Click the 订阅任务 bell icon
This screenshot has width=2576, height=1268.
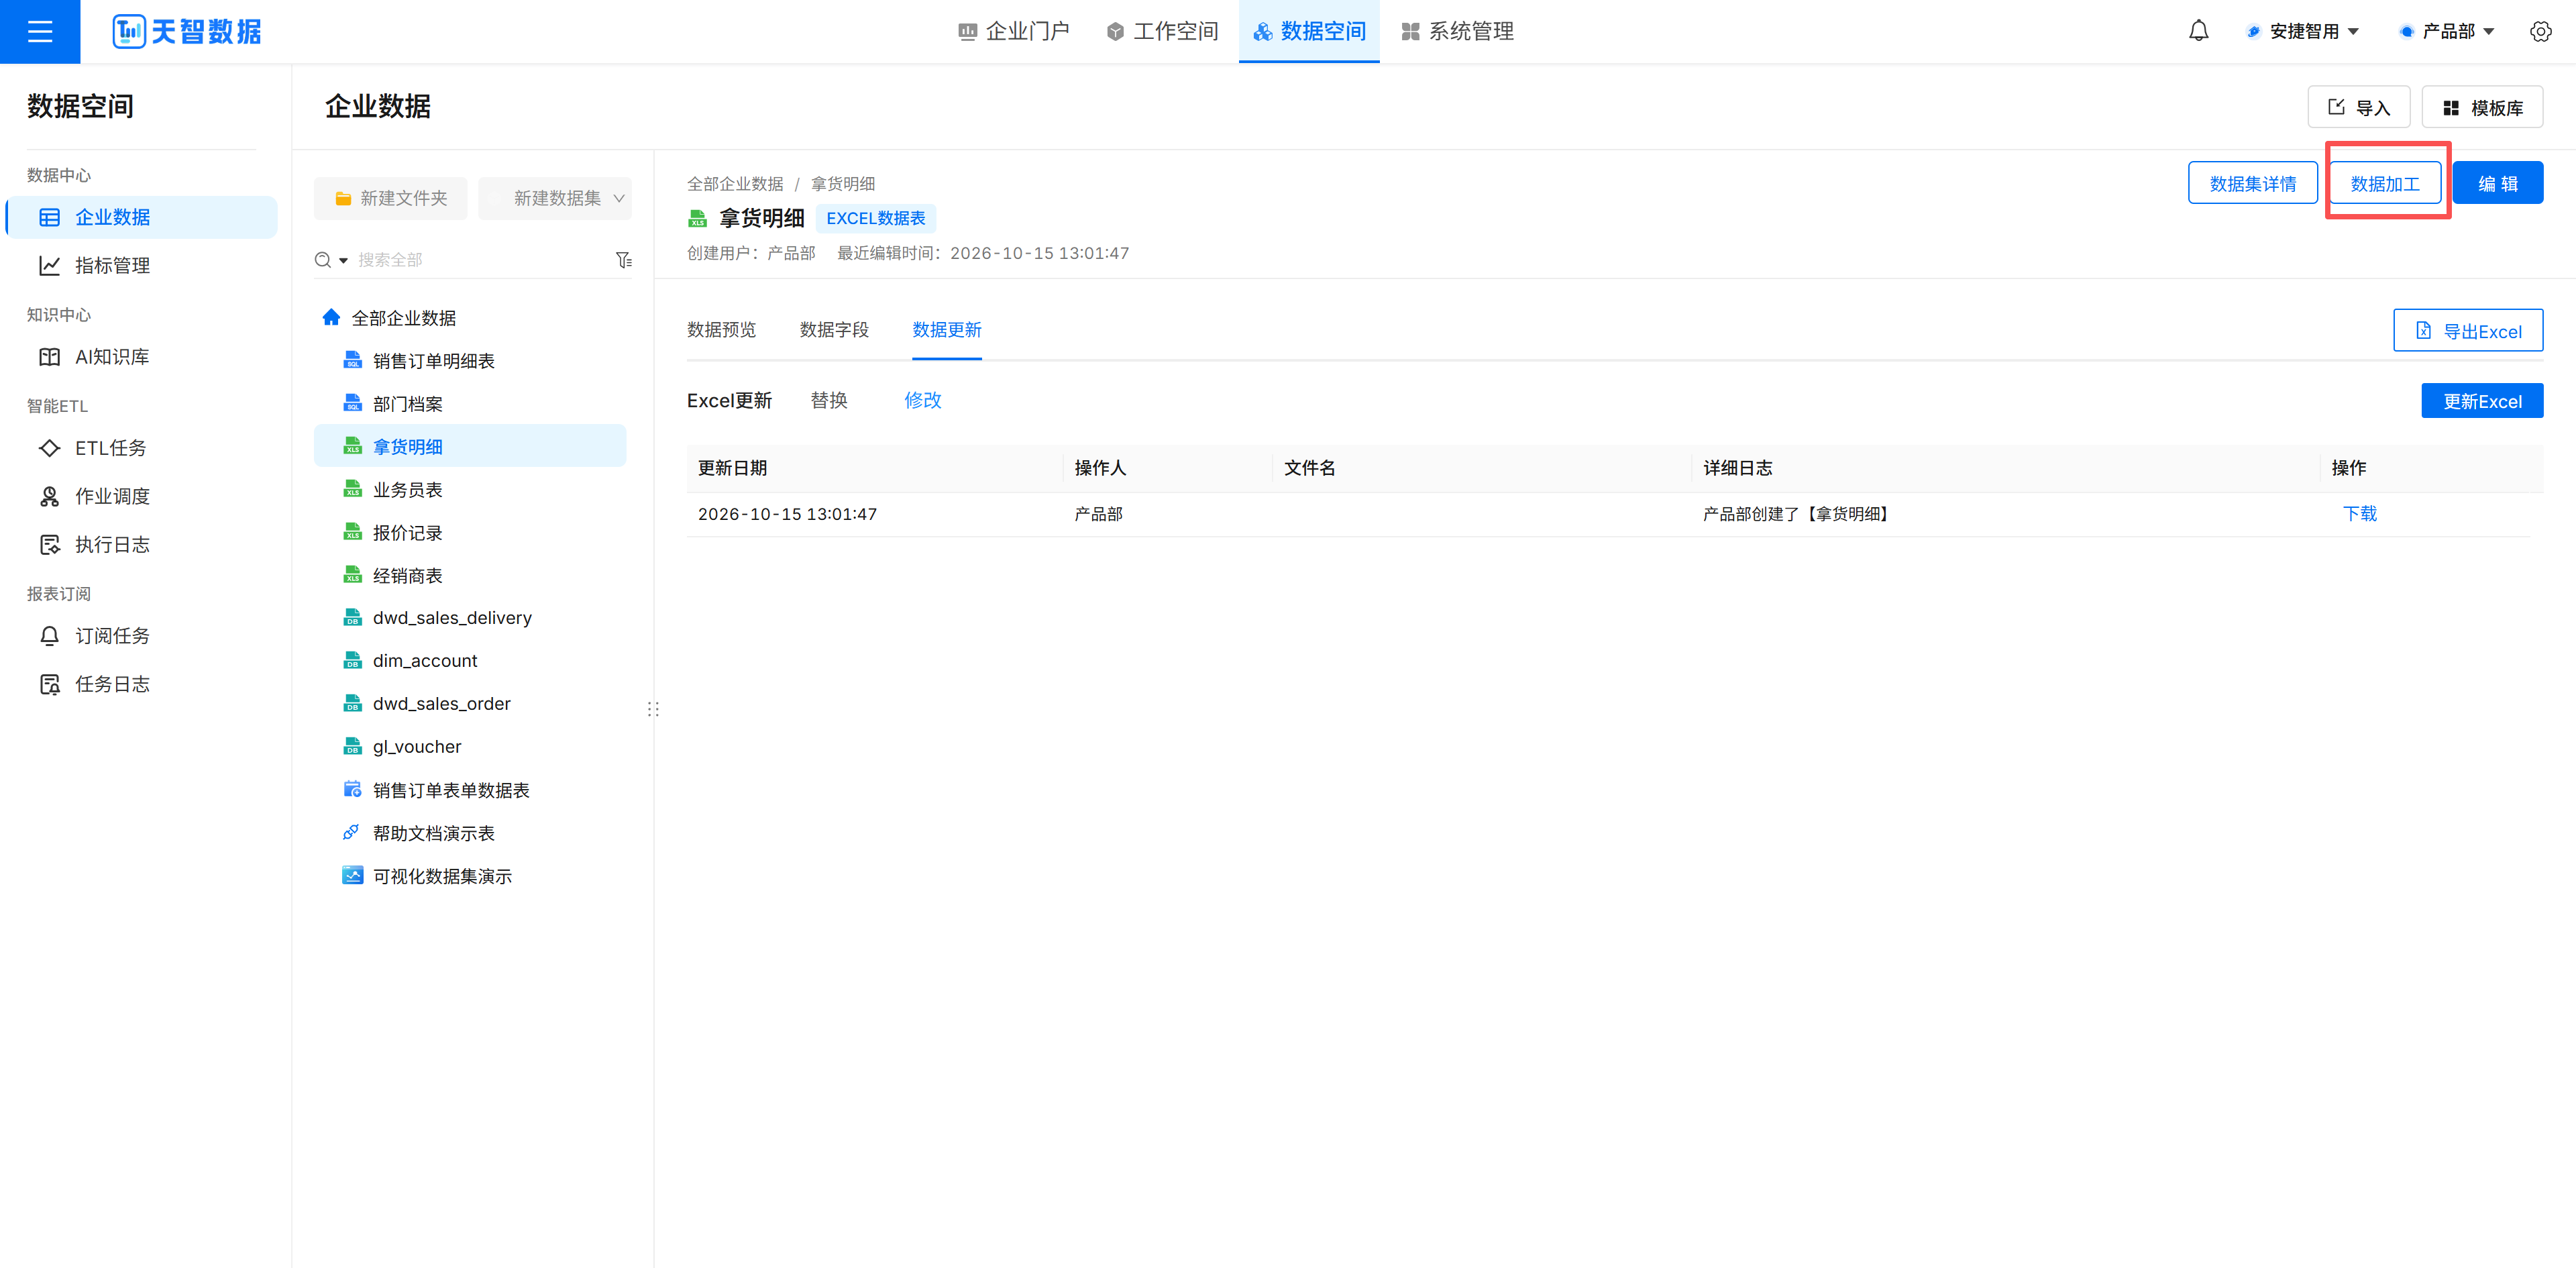[x=49, y=636]
